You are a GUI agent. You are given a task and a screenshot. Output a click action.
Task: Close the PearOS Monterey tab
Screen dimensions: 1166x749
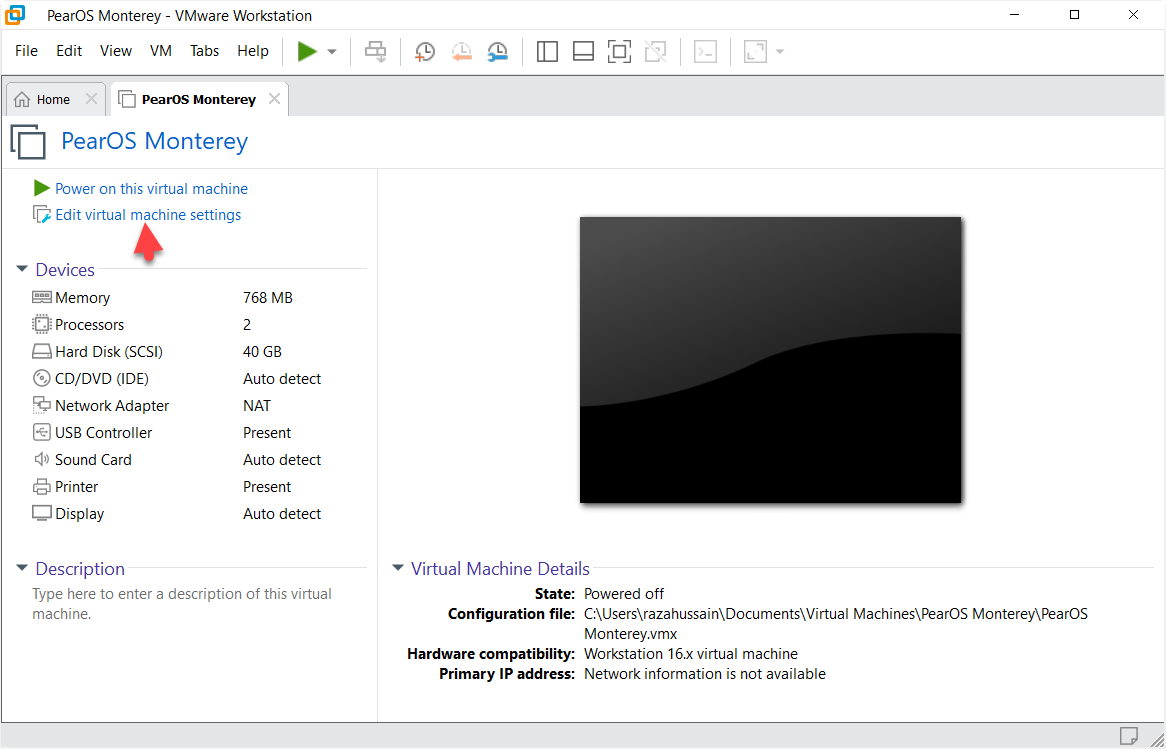click(272, 99)
